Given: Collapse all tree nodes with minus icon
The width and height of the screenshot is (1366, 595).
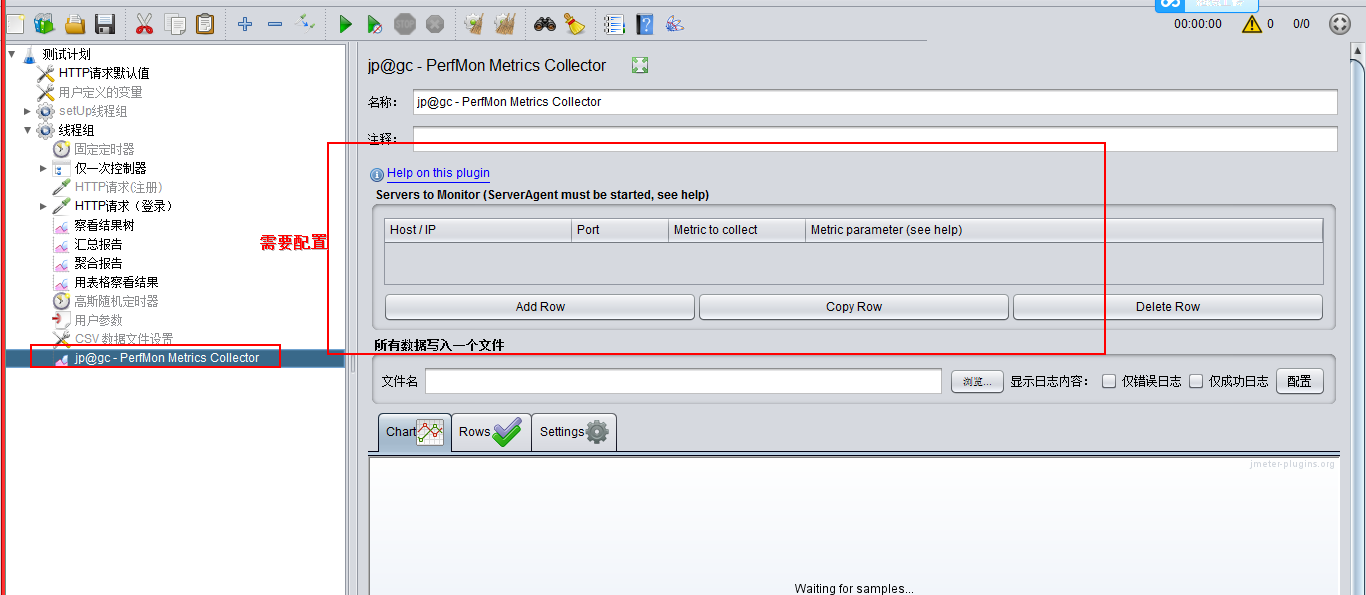Looking at the screenshot, I should 275,24.
